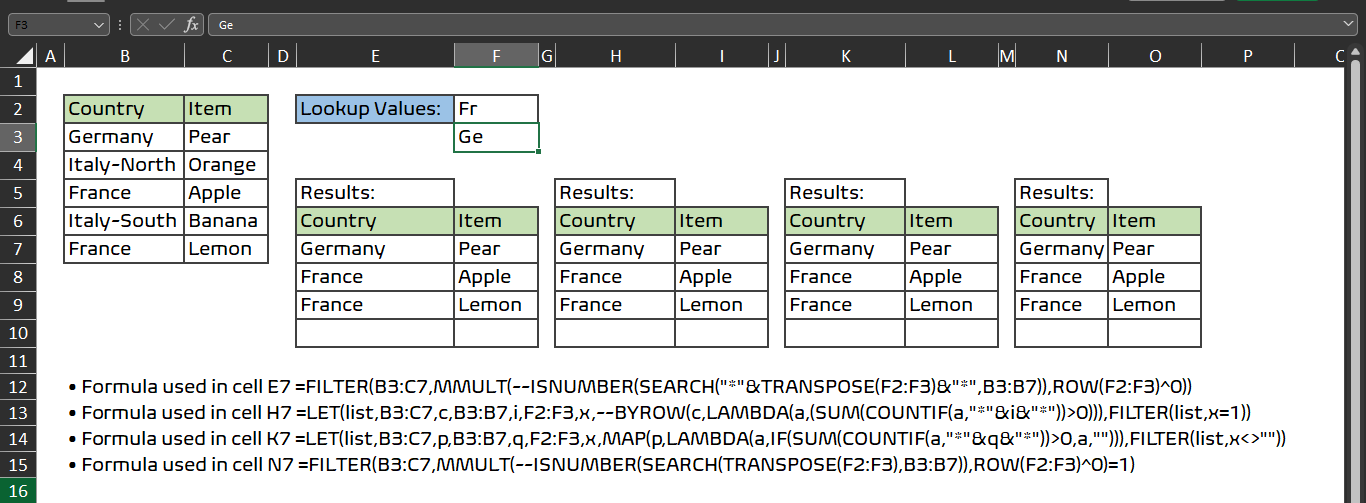Image resolution: width=1366 pixels, height=503 pixels.
Task: Expand the formula bar with chevron
Action: tap(1349, 25)
